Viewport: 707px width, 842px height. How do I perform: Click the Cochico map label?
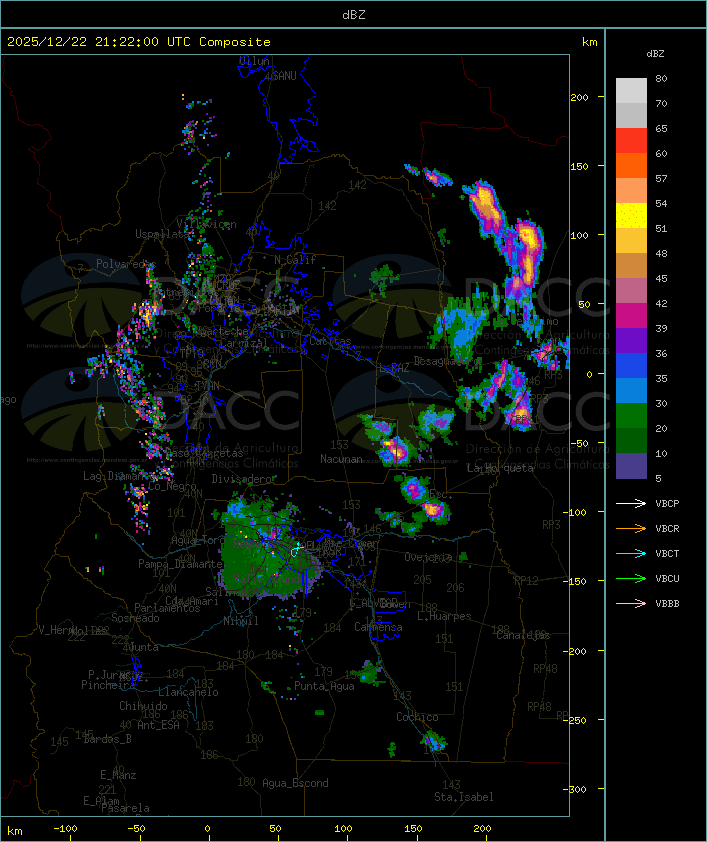tap(417, 717)
